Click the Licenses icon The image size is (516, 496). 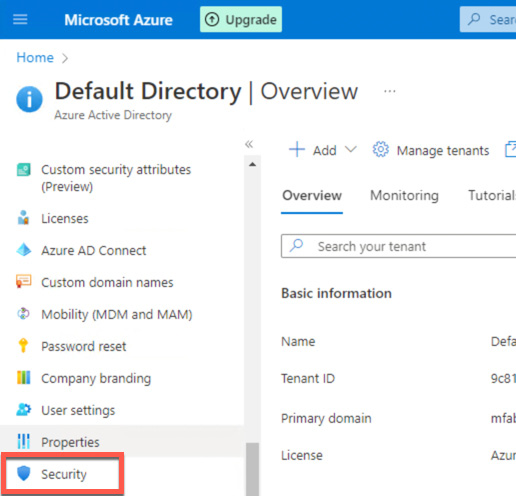coord(23,218)
